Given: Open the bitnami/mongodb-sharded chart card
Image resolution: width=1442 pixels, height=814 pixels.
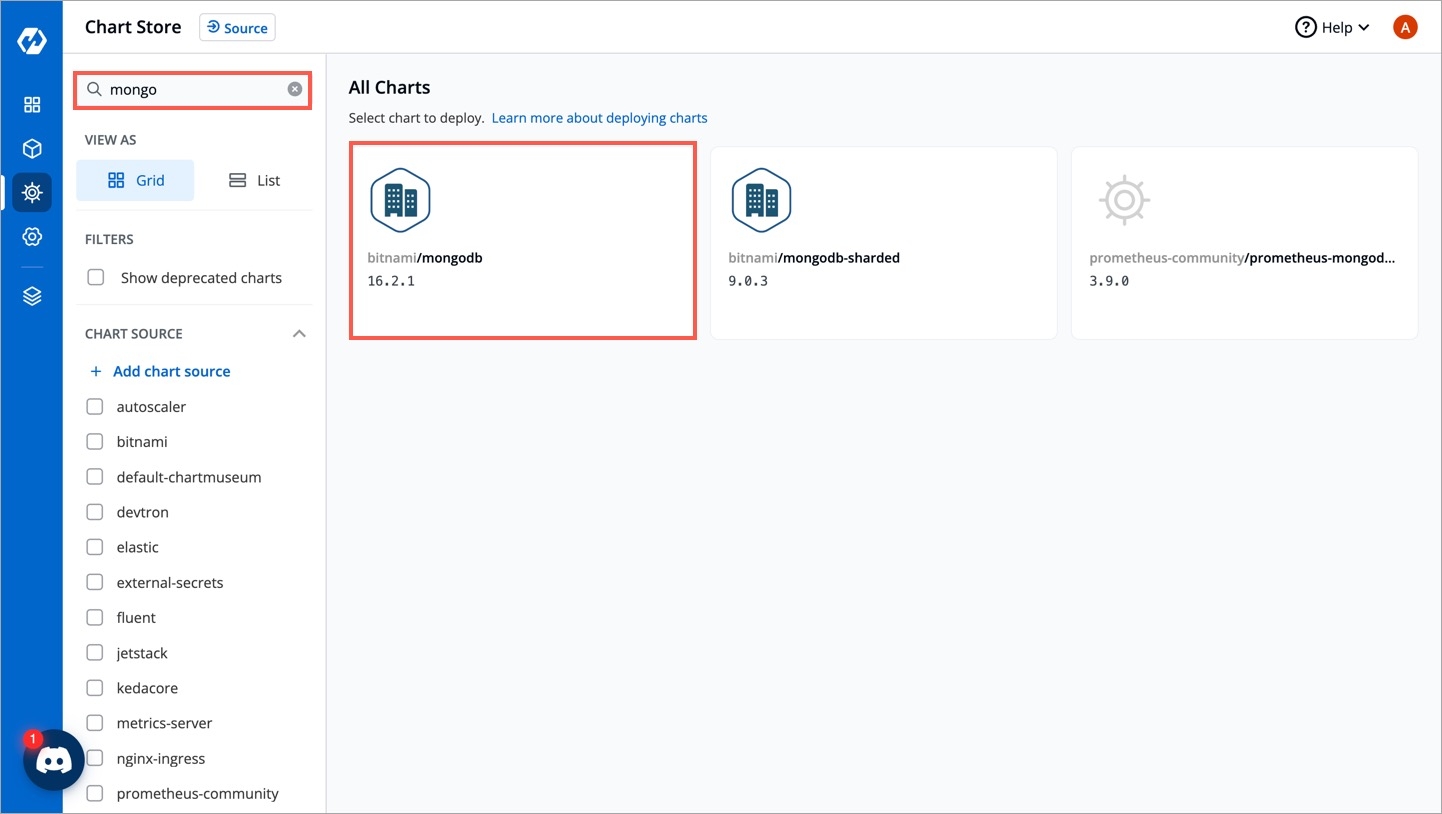Looking at the screenshot, I should pyautogui.click(x=883, y=243).
